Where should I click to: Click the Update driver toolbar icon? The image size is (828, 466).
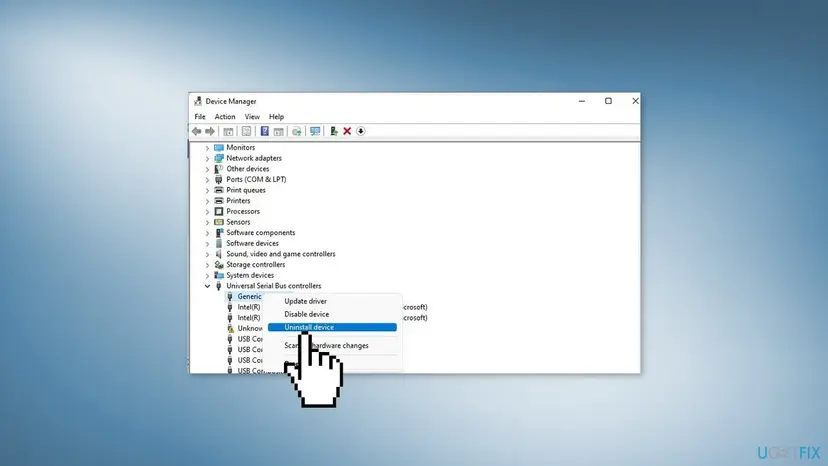[297, 131]
